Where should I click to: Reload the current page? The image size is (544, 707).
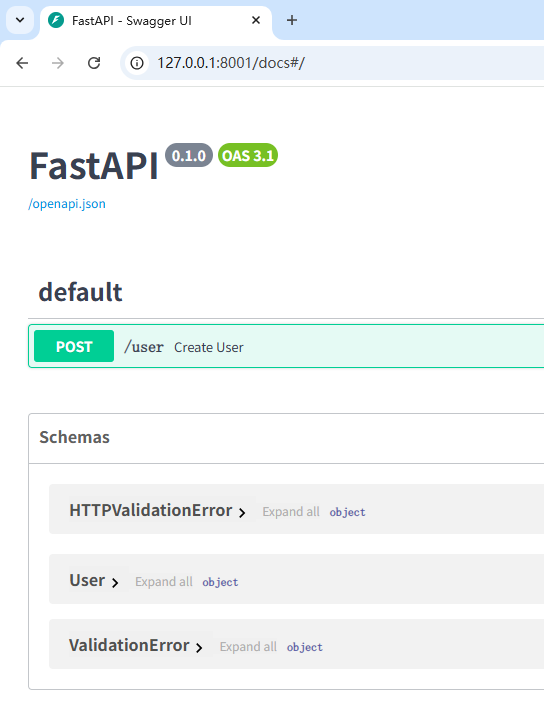click(94, 63)
